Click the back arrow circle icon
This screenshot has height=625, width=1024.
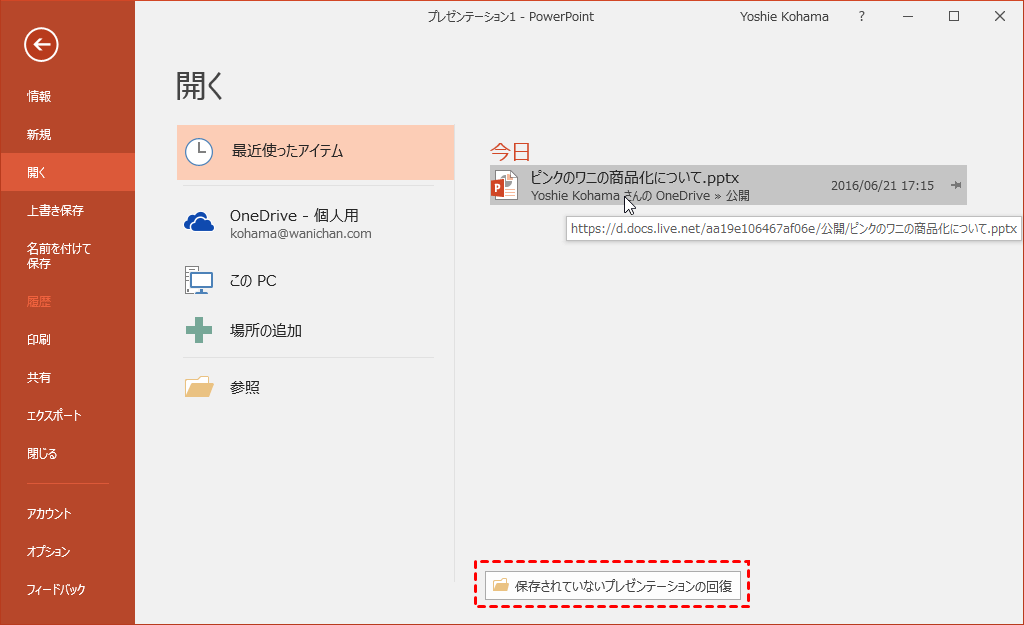41,44
